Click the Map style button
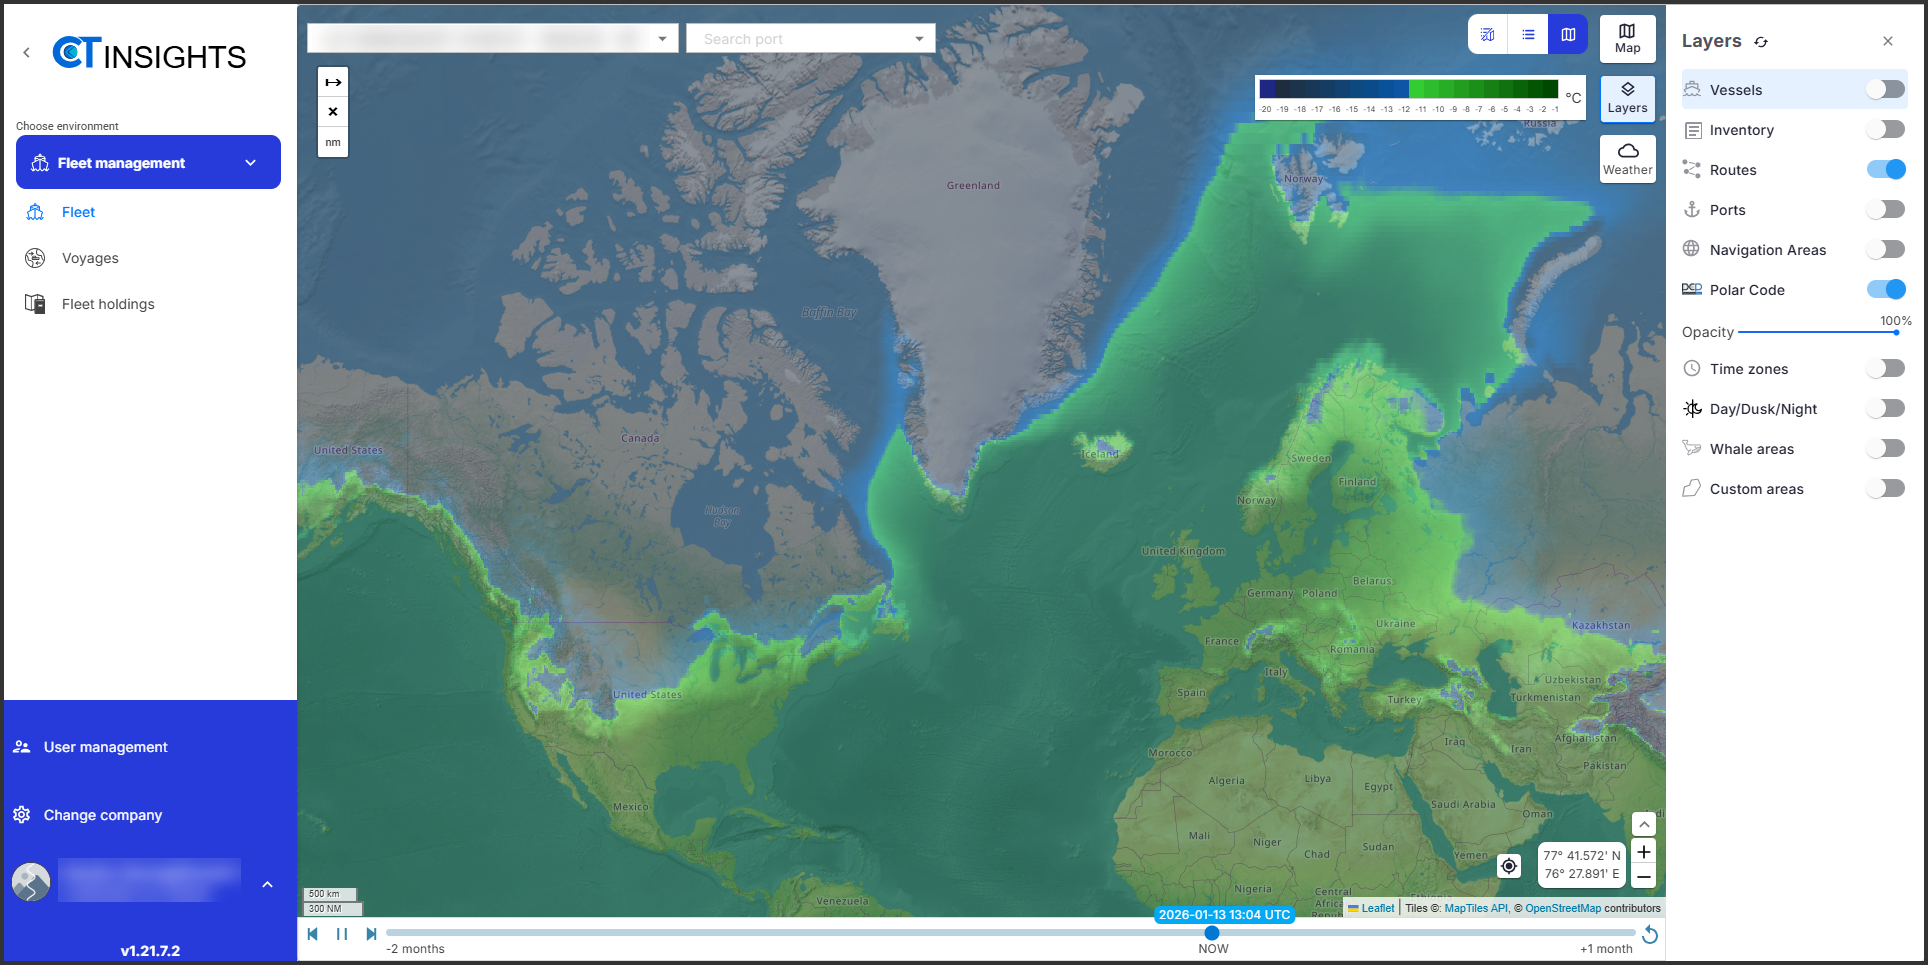The width and height of the screenshot is (1928, 965). (1627, 39)
